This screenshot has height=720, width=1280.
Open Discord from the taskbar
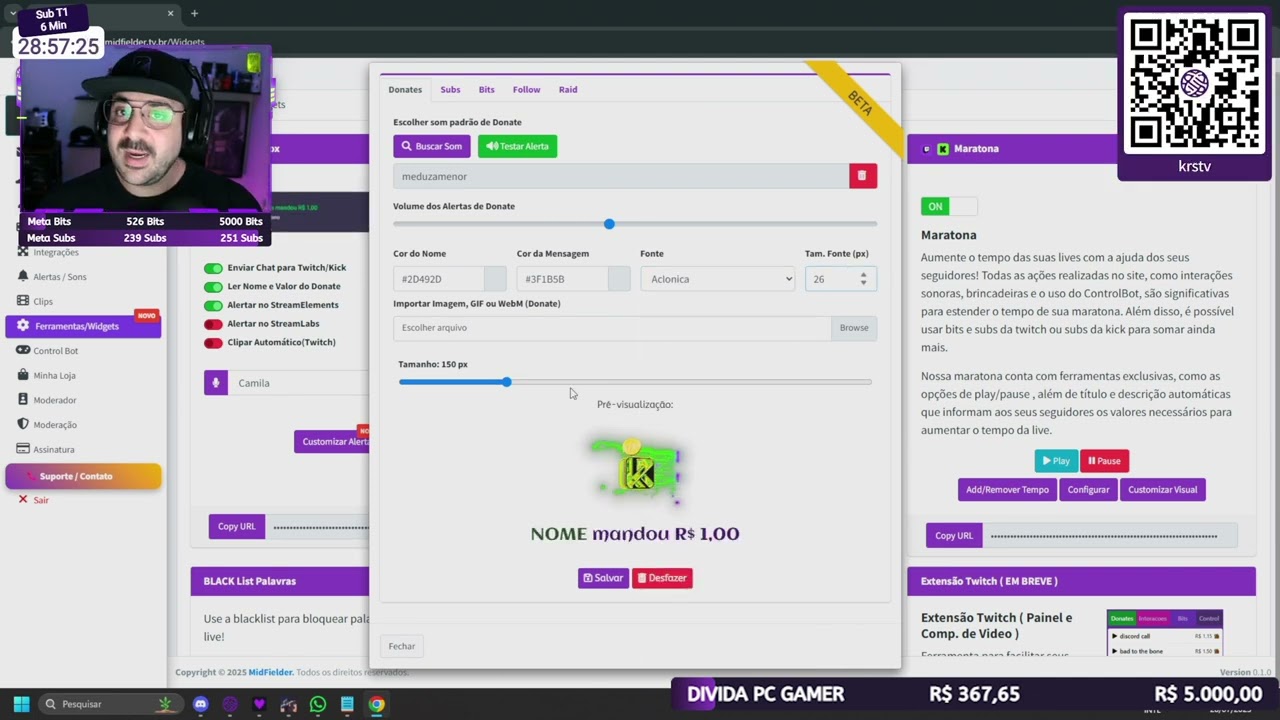[201, 704]
